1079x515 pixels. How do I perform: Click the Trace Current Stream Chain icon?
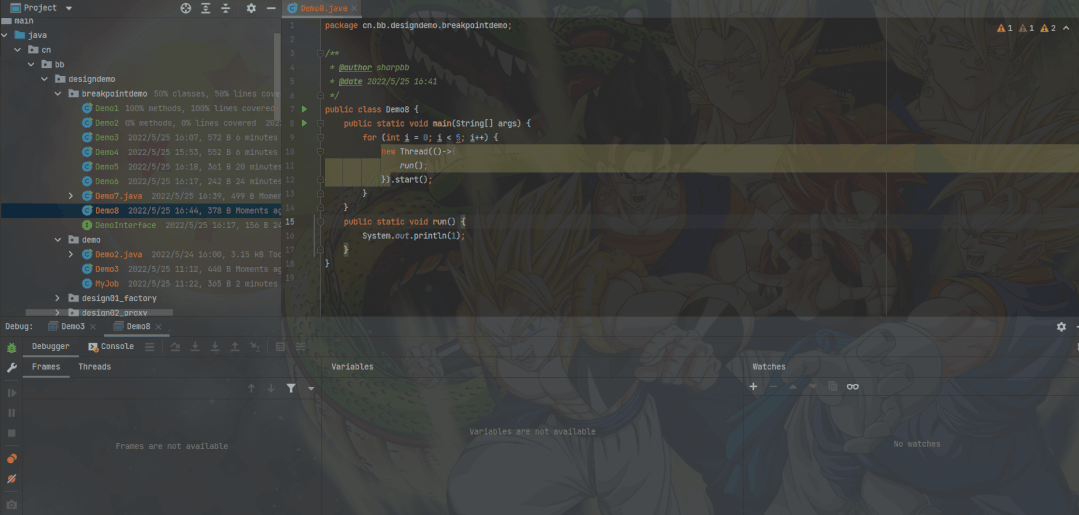[301, 346]
